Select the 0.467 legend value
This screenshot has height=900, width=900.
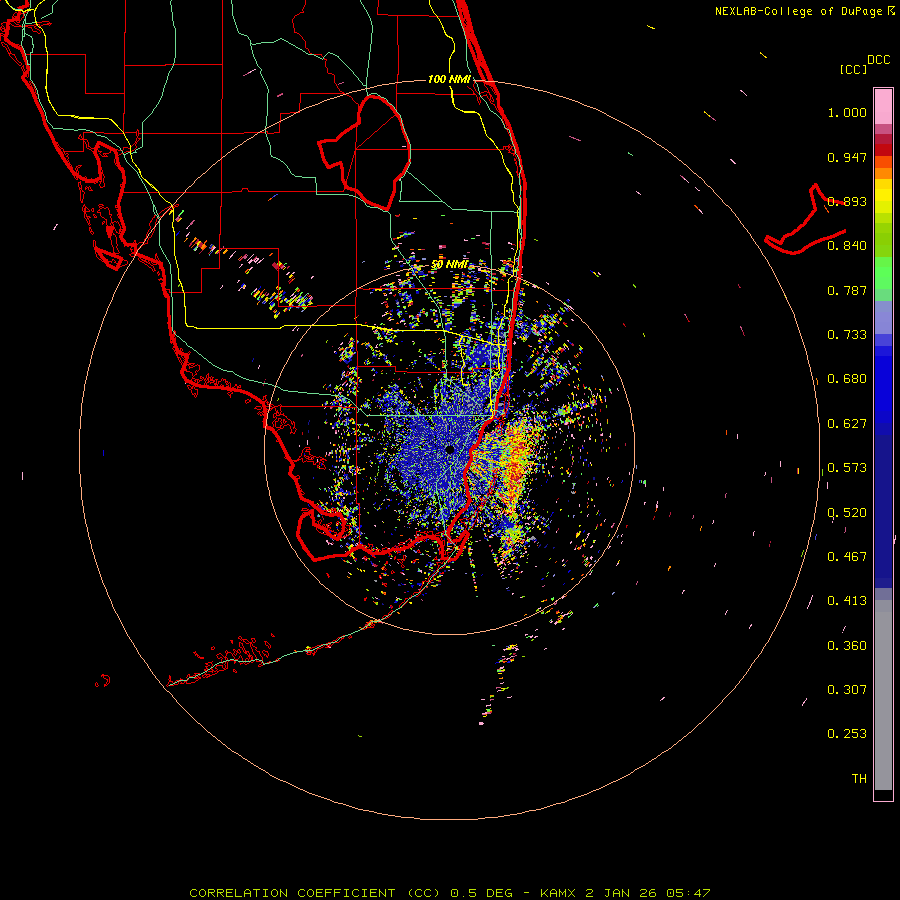(847, 556)
